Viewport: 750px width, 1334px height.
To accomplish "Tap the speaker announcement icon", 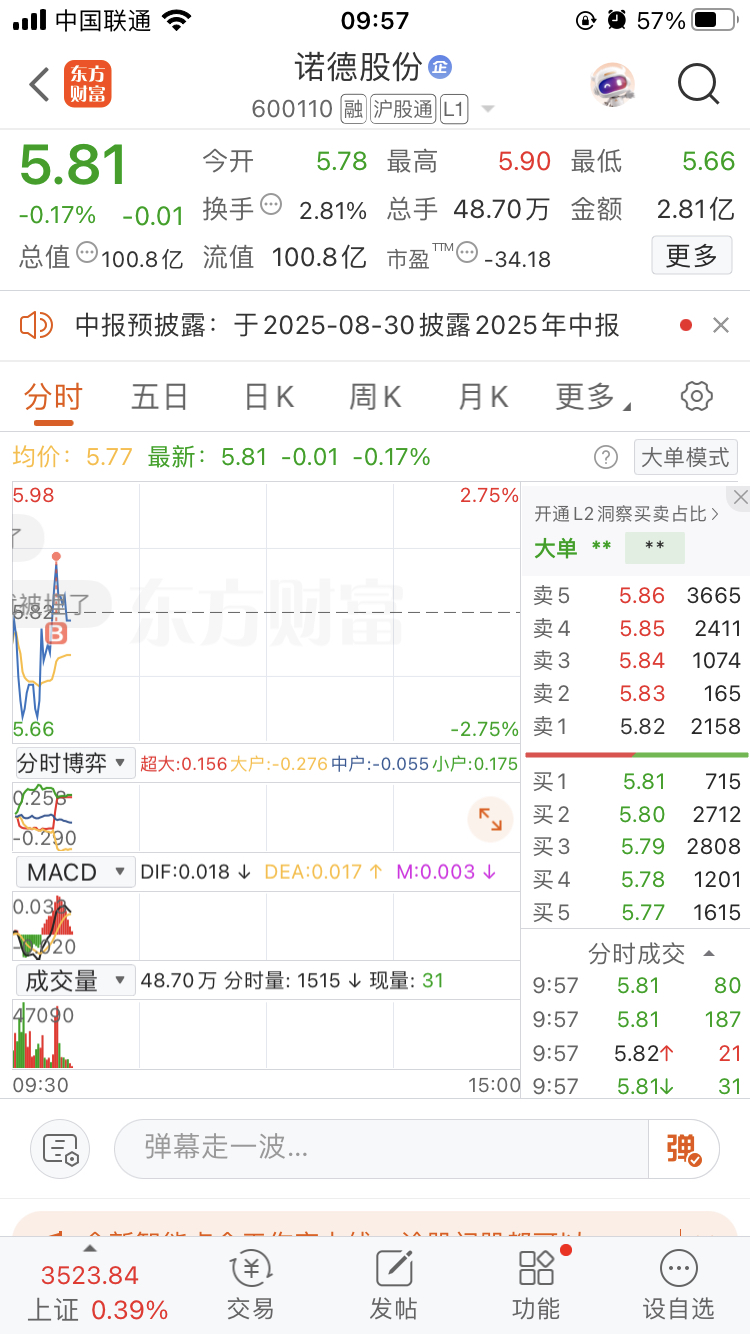I will (x=36, y=325).
